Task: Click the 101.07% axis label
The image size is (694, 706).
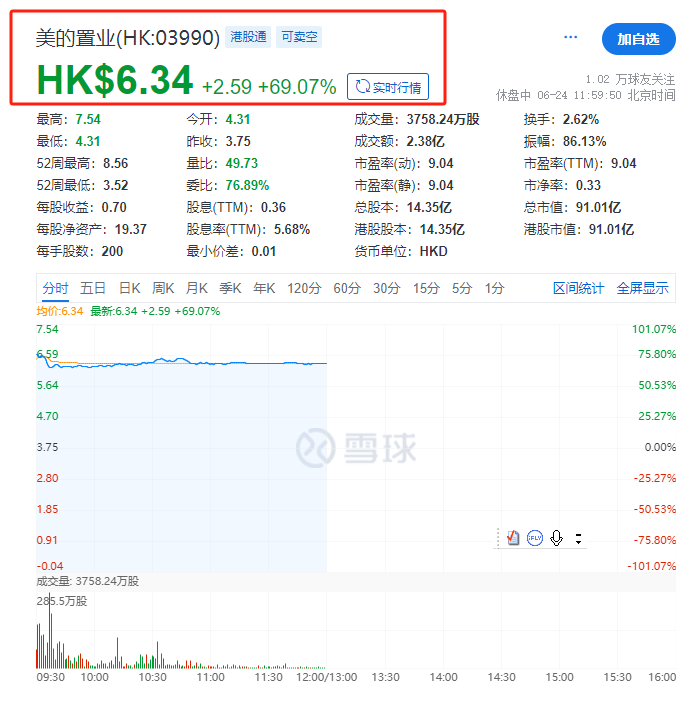Action: point(654,329)
